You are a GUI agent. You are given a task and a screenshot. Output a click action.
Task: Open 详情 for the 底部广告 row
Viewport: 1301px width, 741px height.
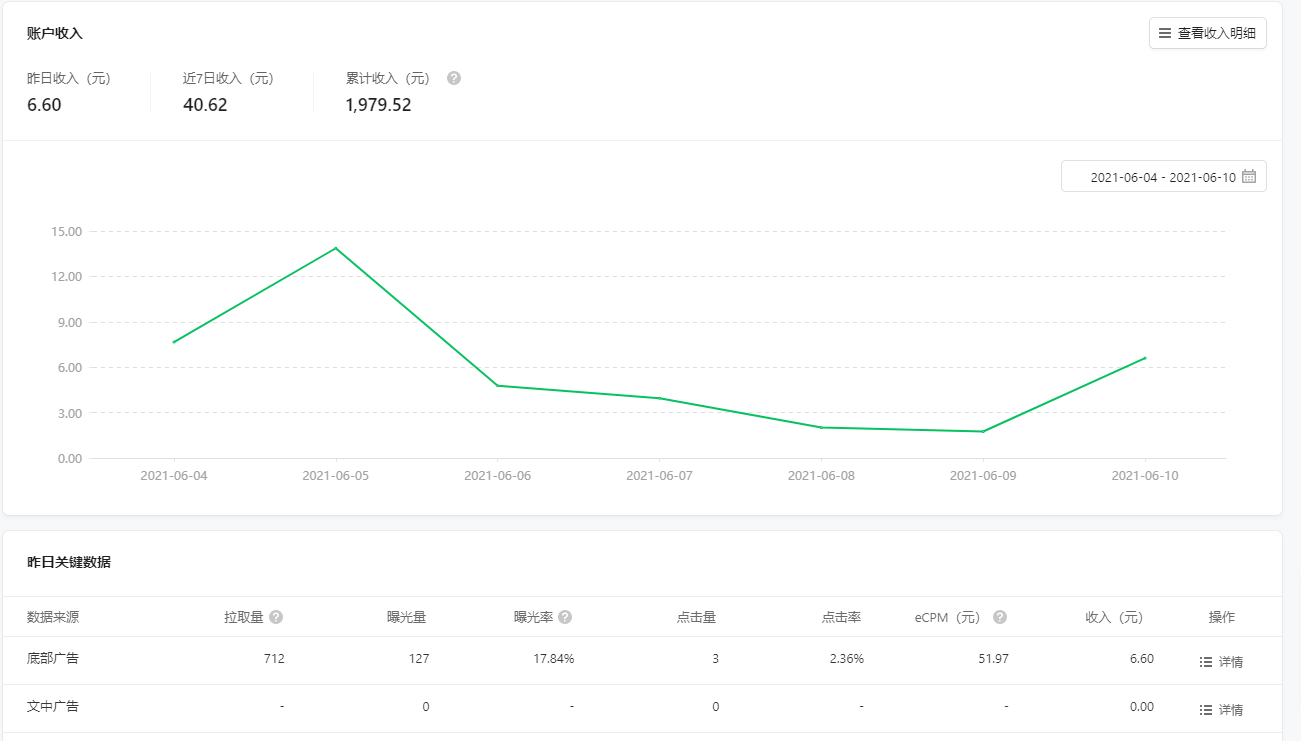pos(1221,662)
